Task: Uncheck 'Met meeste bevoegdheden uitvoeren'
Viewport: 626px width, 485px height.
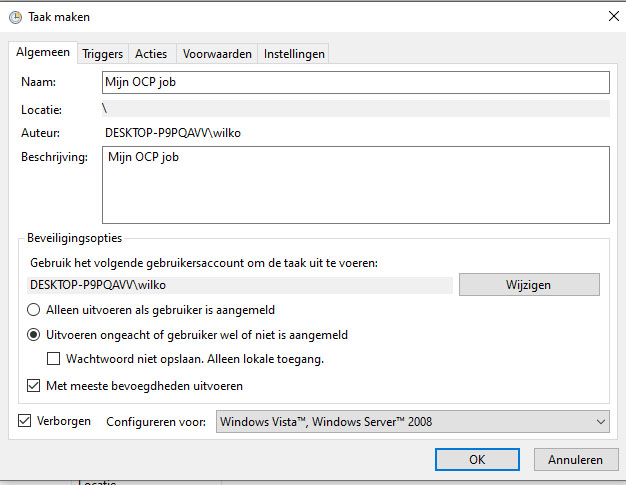Action: 34,386
